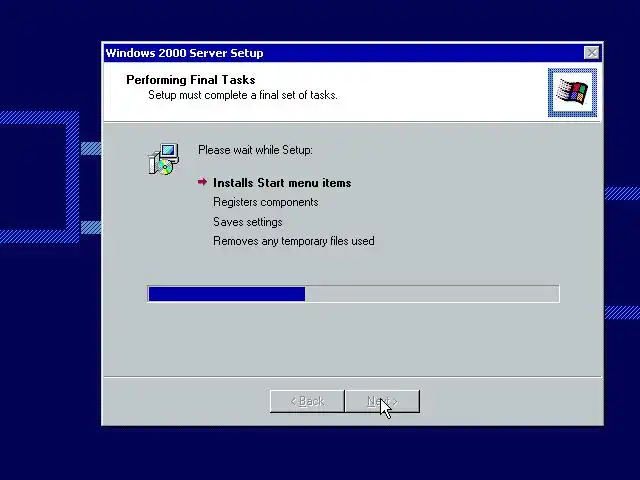Click the setup progress bar
The image size is (640, 480).
353,294
